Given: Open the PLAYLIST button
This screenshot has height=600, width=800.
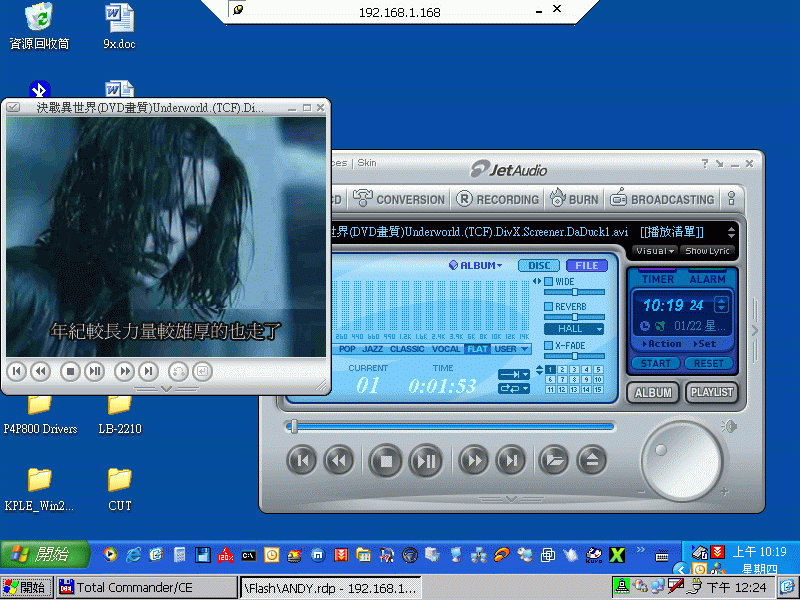Looking at the screenshot, I should pyautogui.click(x=712, y=392).
